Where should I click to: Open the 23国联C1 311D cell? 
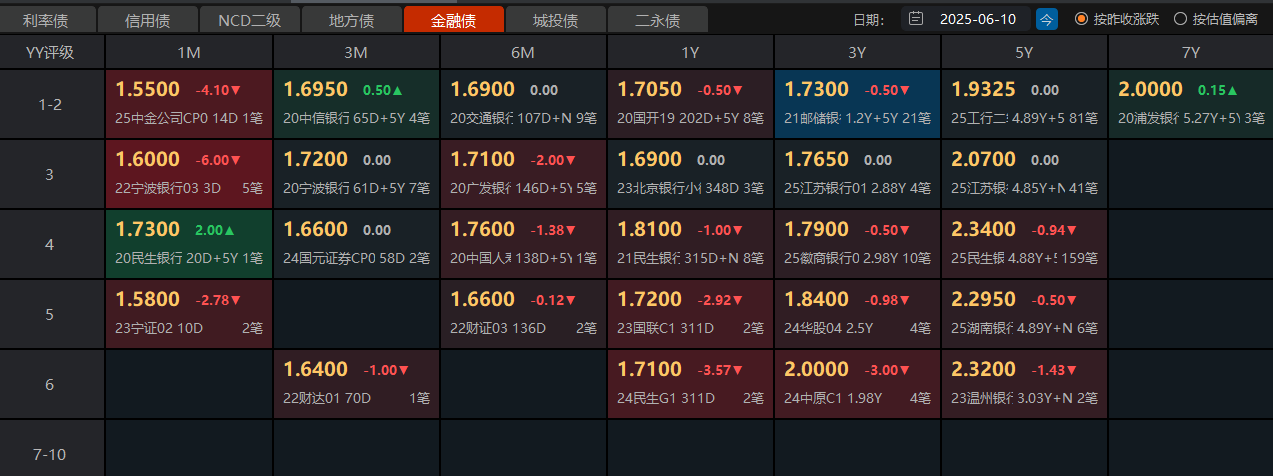690,314
